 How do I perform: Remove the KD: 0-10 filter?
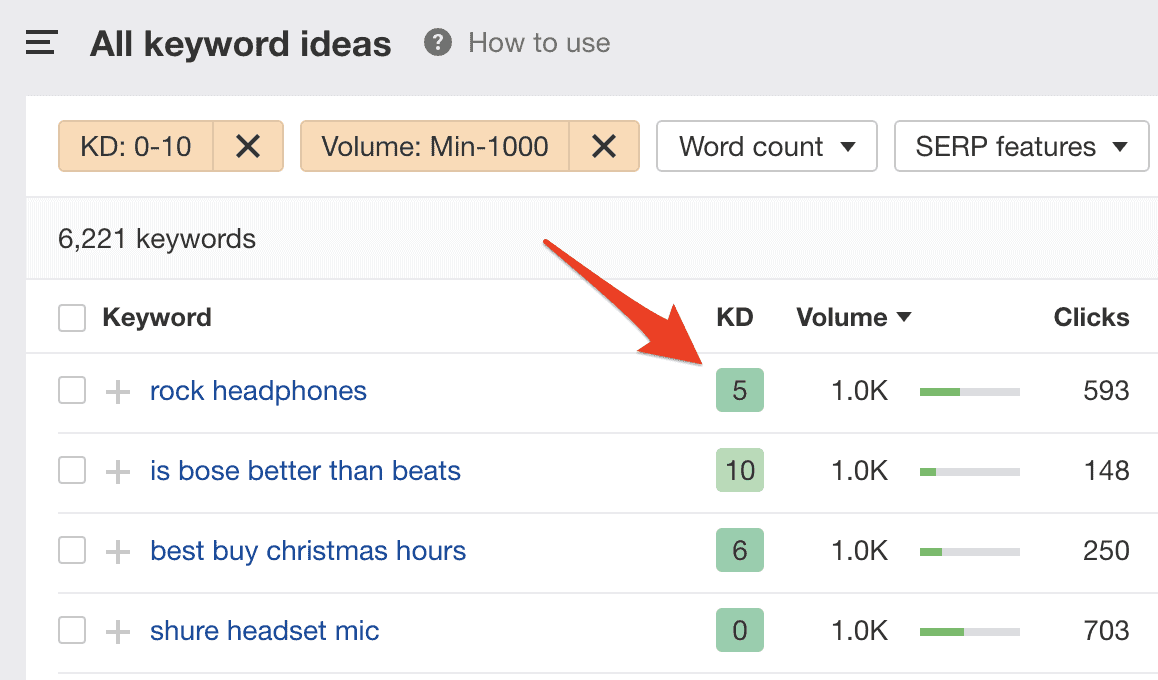coord(248,147)
